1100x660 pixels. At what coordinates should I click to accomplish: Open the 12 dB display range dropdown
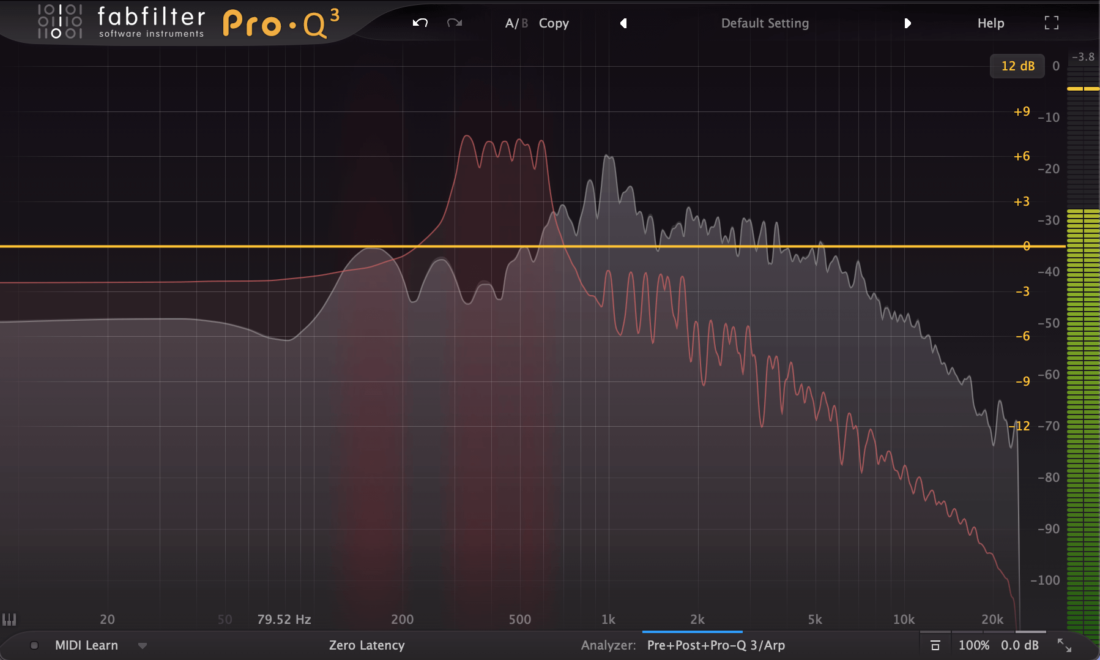pos(1017,66)
